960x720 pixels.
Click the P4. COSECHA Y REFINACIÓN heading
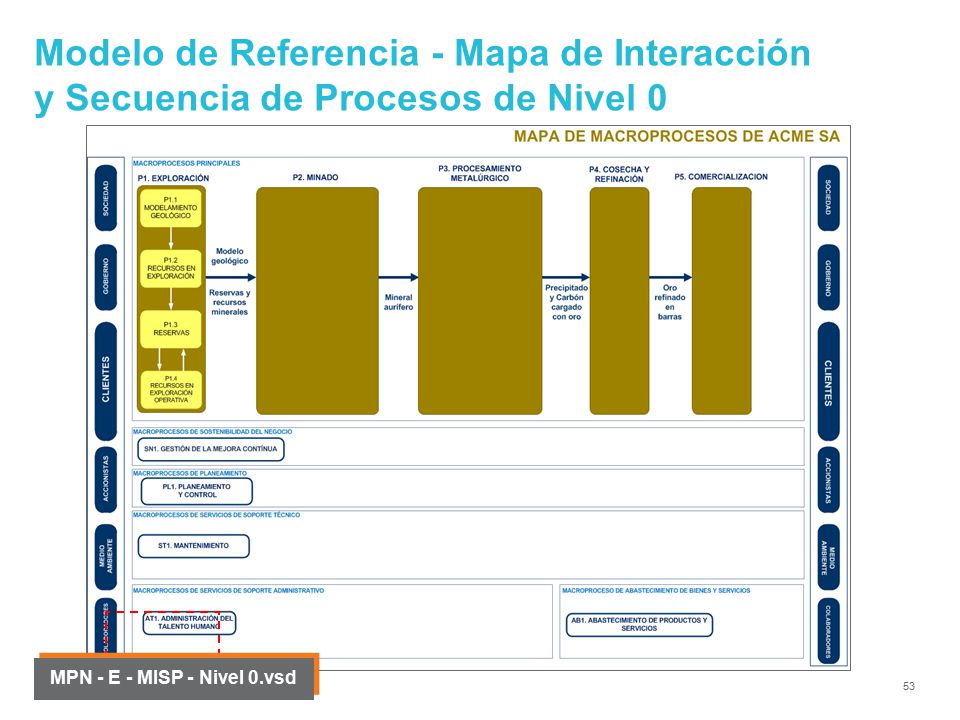(619, 174)
